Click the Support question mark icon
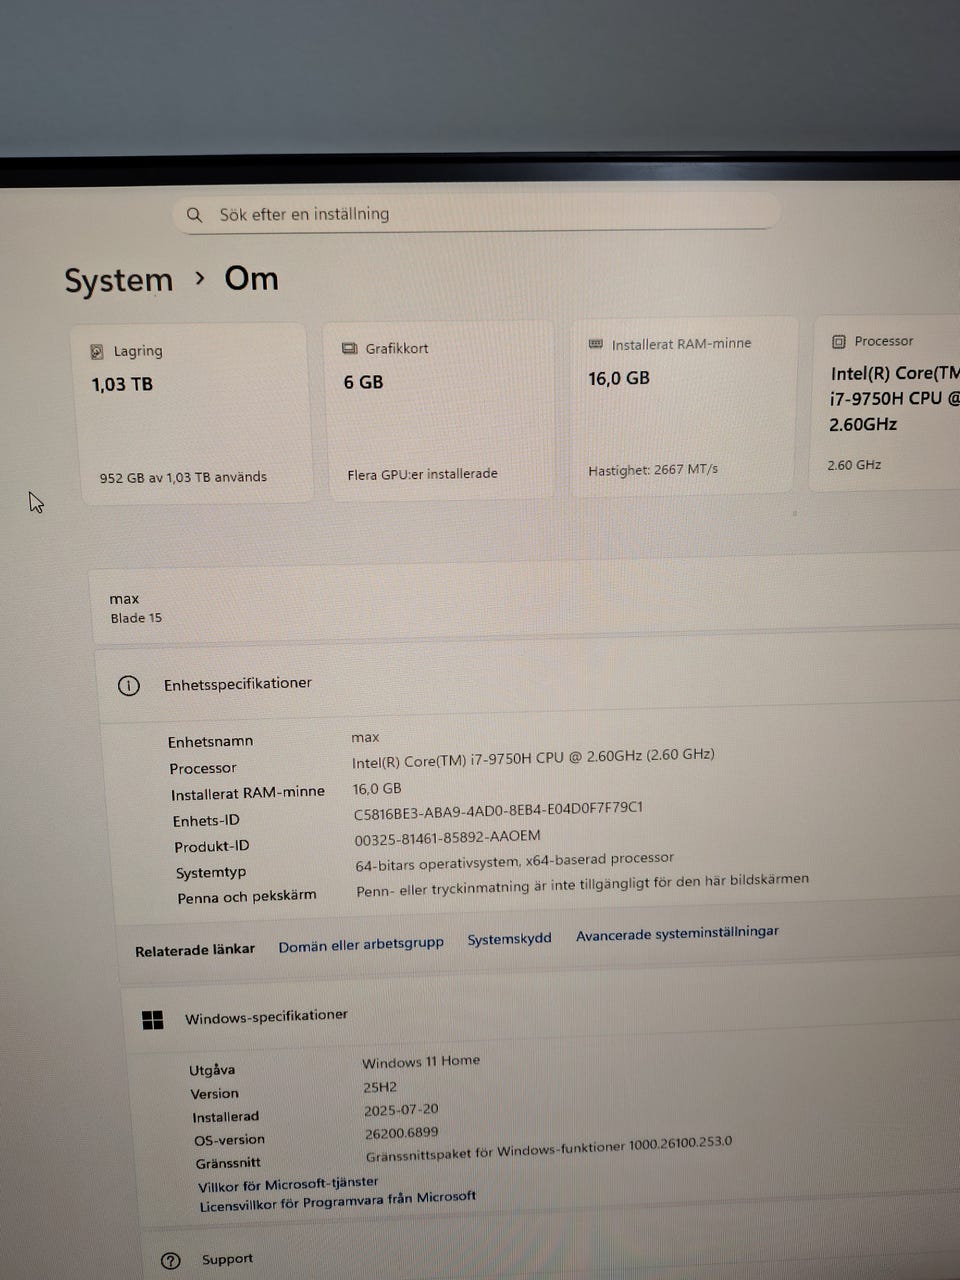 click(x=171, y=1261)
